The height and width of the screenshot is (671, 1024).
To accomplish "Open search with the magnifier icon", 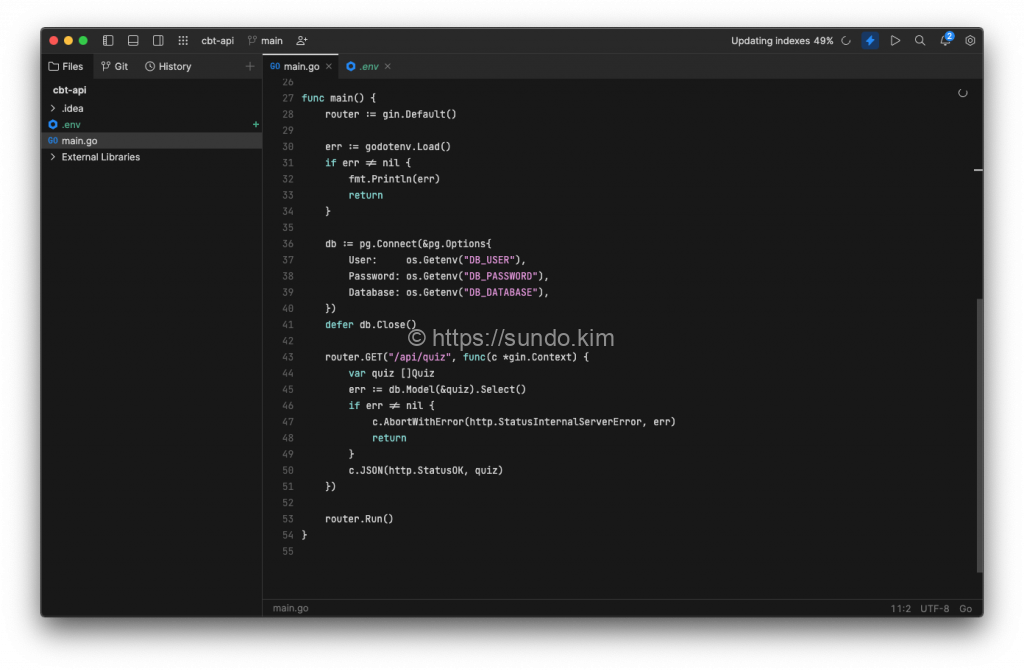I will point(920,41).
